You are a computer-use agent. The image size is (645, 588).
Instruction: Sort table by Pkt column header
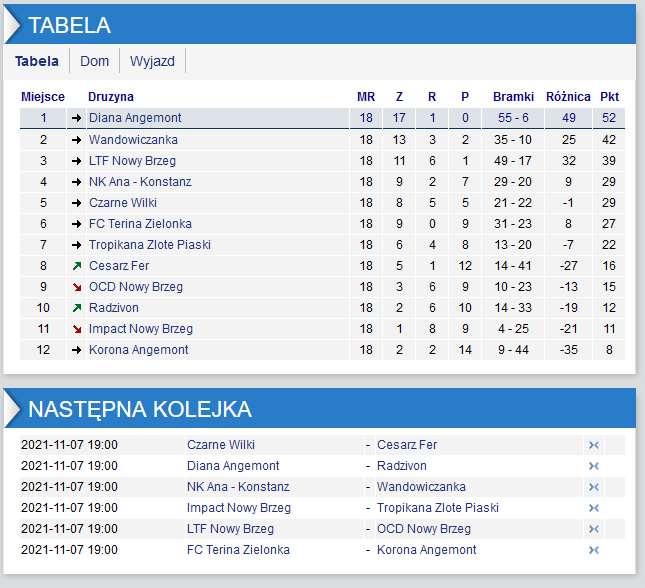[609, 97]
